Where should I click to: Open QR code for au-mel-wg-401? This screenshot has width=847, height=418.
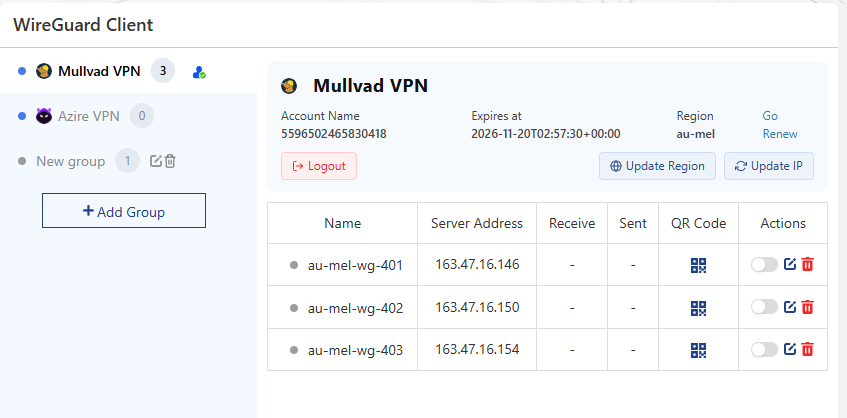pyautogui.click(x=698, y=265)
